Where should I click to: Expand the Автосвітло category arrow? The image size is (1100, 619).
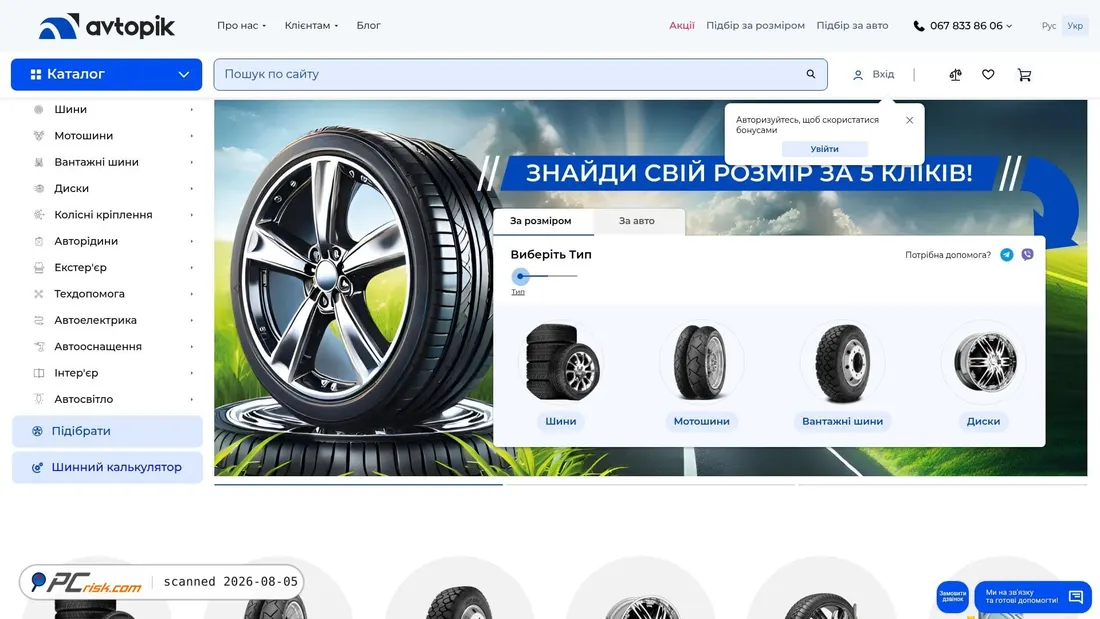[x=192, y=399]
